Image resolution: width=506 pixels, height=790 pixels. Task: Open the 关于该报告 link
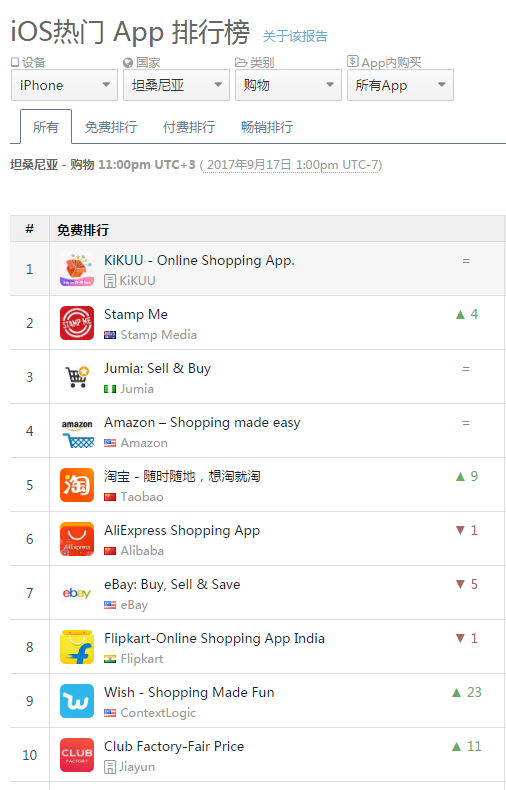(x=295, y=36)
